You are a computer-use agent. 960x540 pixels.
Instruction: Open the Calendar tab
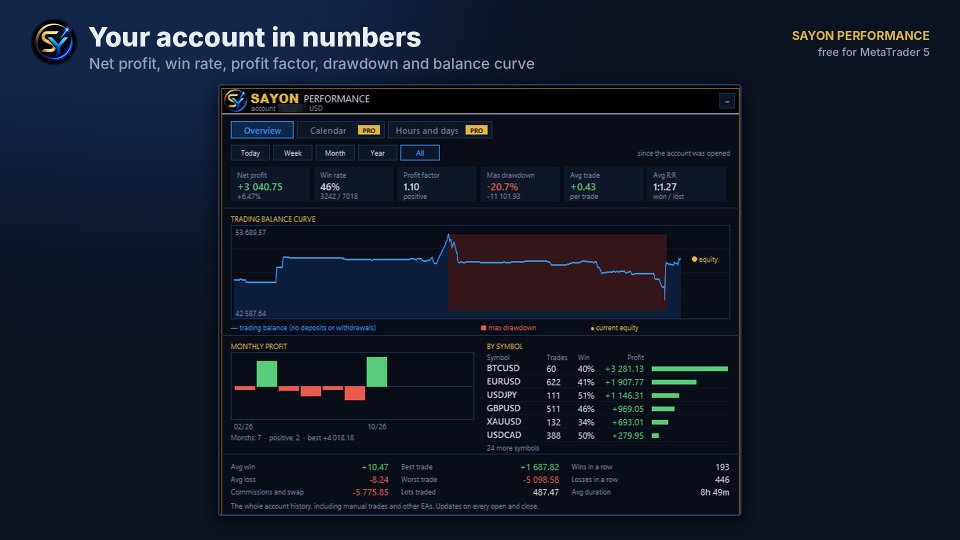[340, 130]
